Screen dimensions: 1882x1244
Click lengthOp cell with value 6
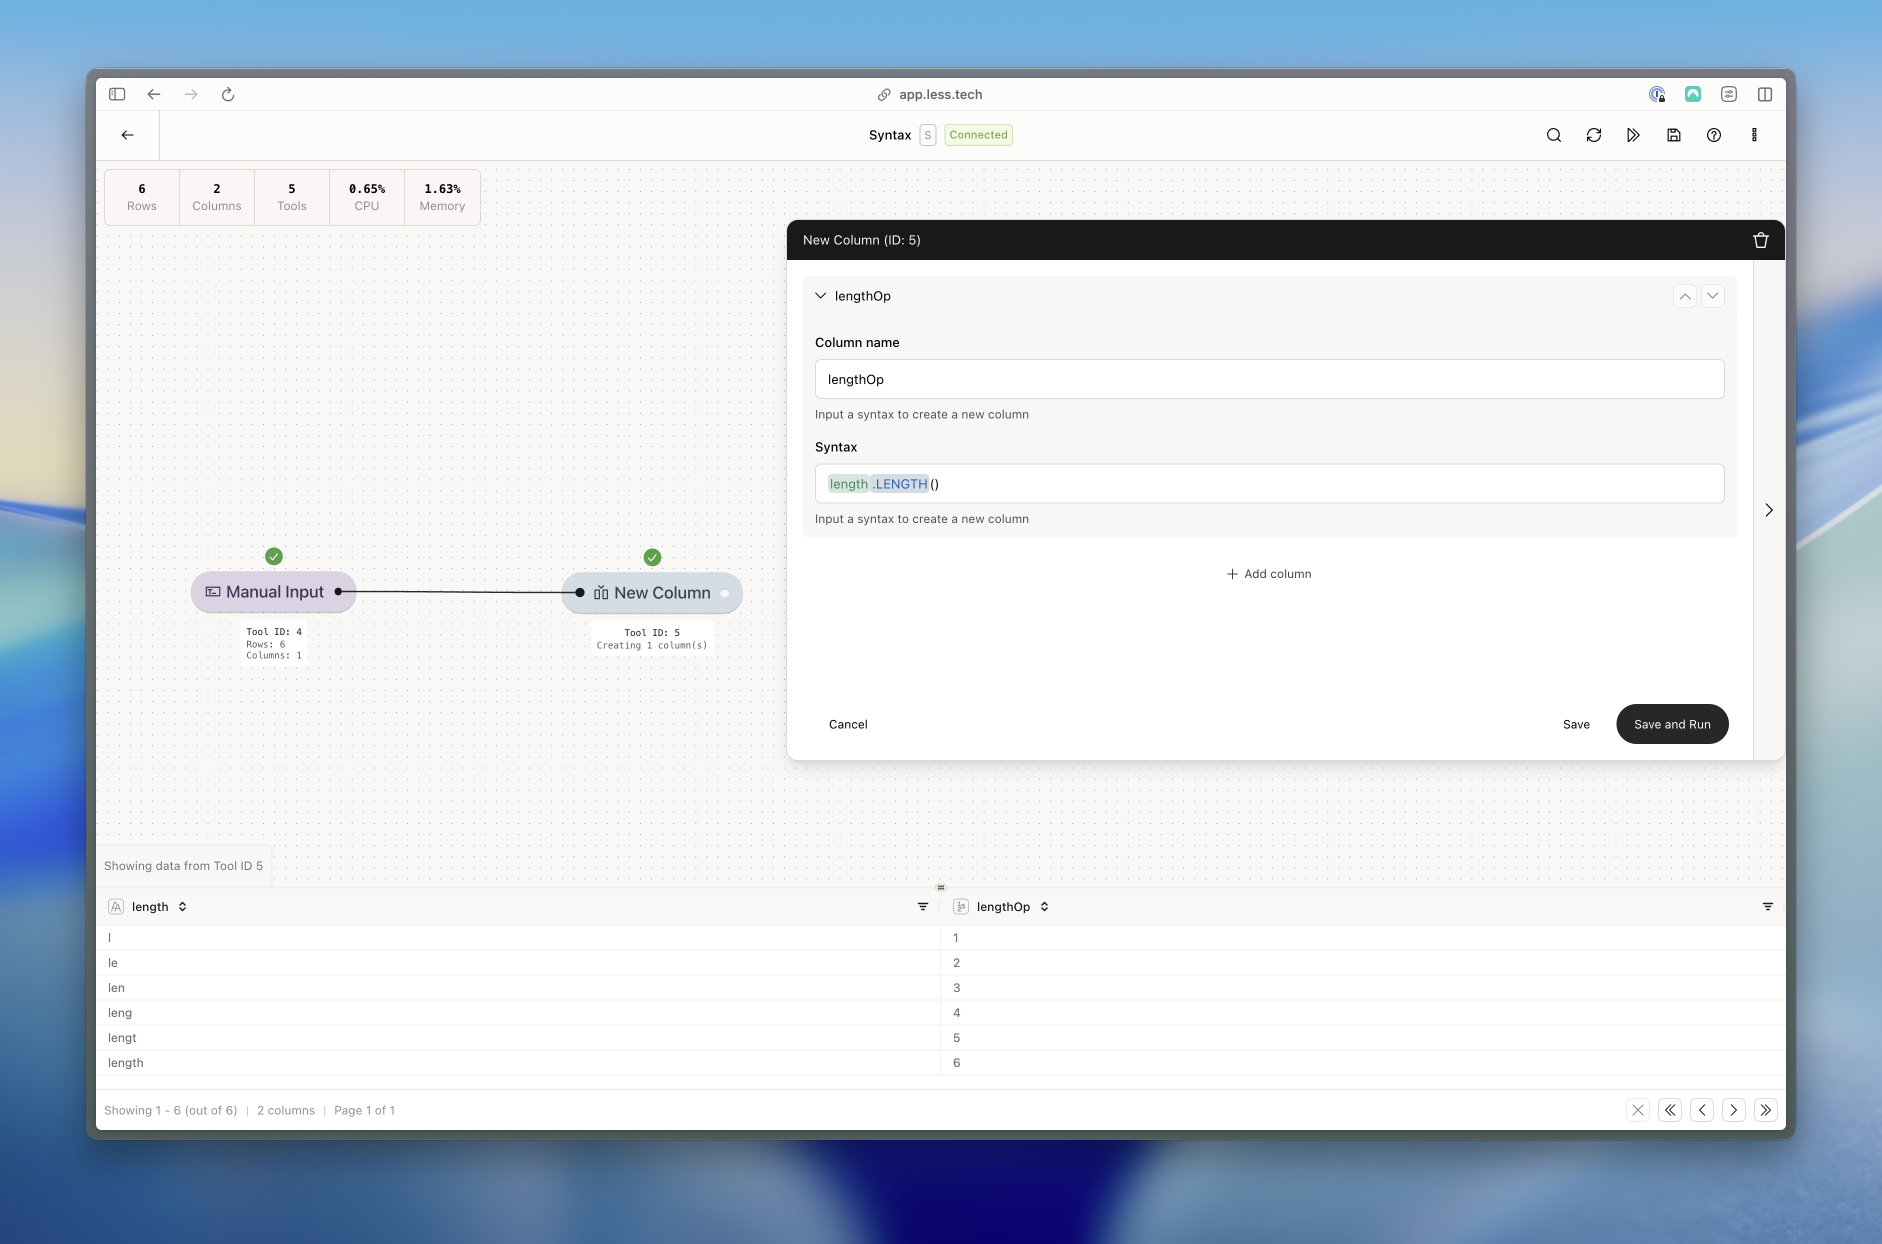(1363, 1063)
